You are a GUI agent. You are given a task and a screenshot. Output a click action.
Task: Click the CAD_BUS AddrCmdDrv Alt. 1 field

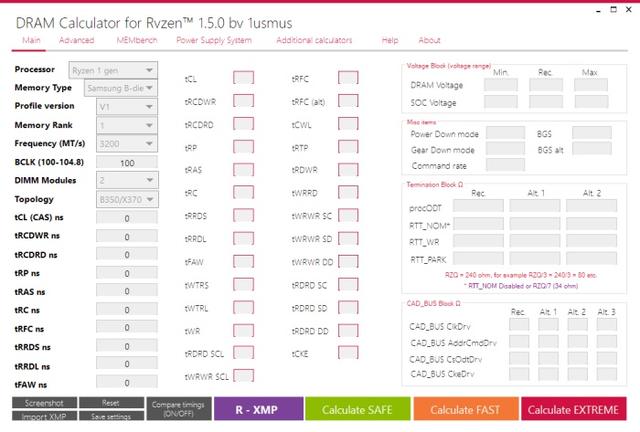tap(548, 341)
